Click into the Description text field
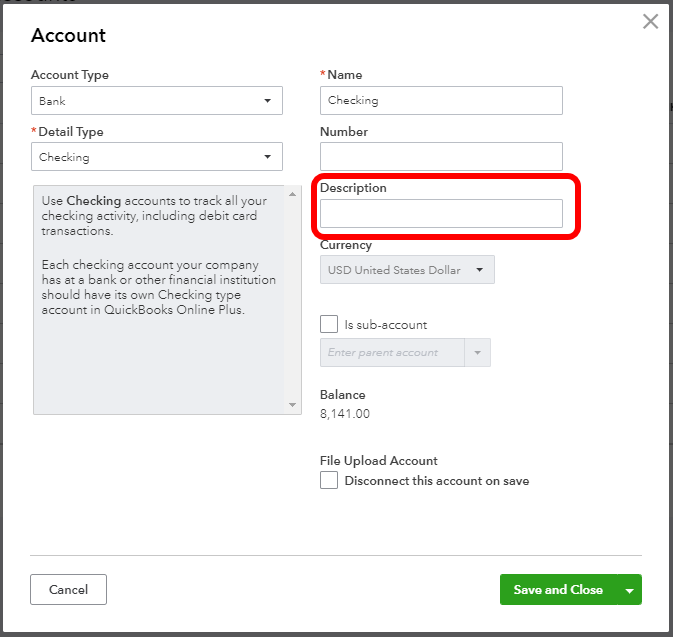This screenshot has width=673, height=637. 441,213
